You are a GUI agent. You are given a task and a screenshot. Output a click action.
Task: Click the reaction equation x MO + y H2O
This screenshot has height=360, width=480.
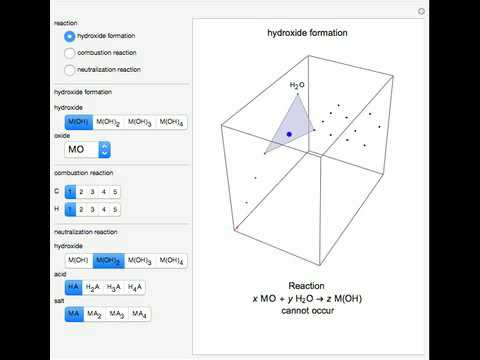307,299
